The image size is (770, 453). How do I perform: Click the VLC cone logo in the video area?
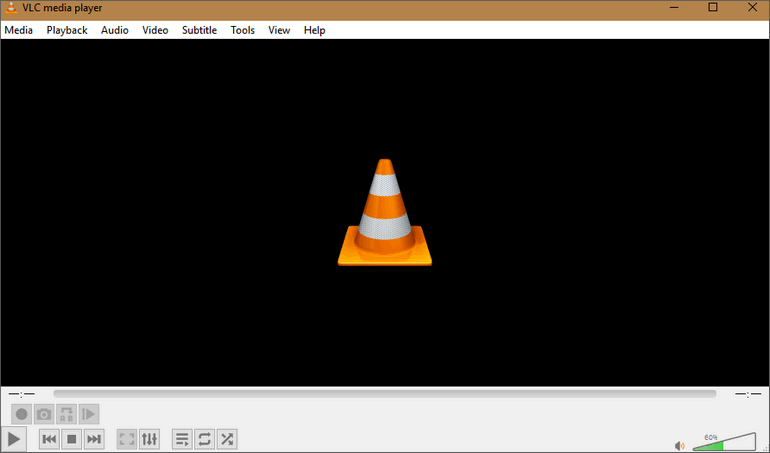point(385,212)
